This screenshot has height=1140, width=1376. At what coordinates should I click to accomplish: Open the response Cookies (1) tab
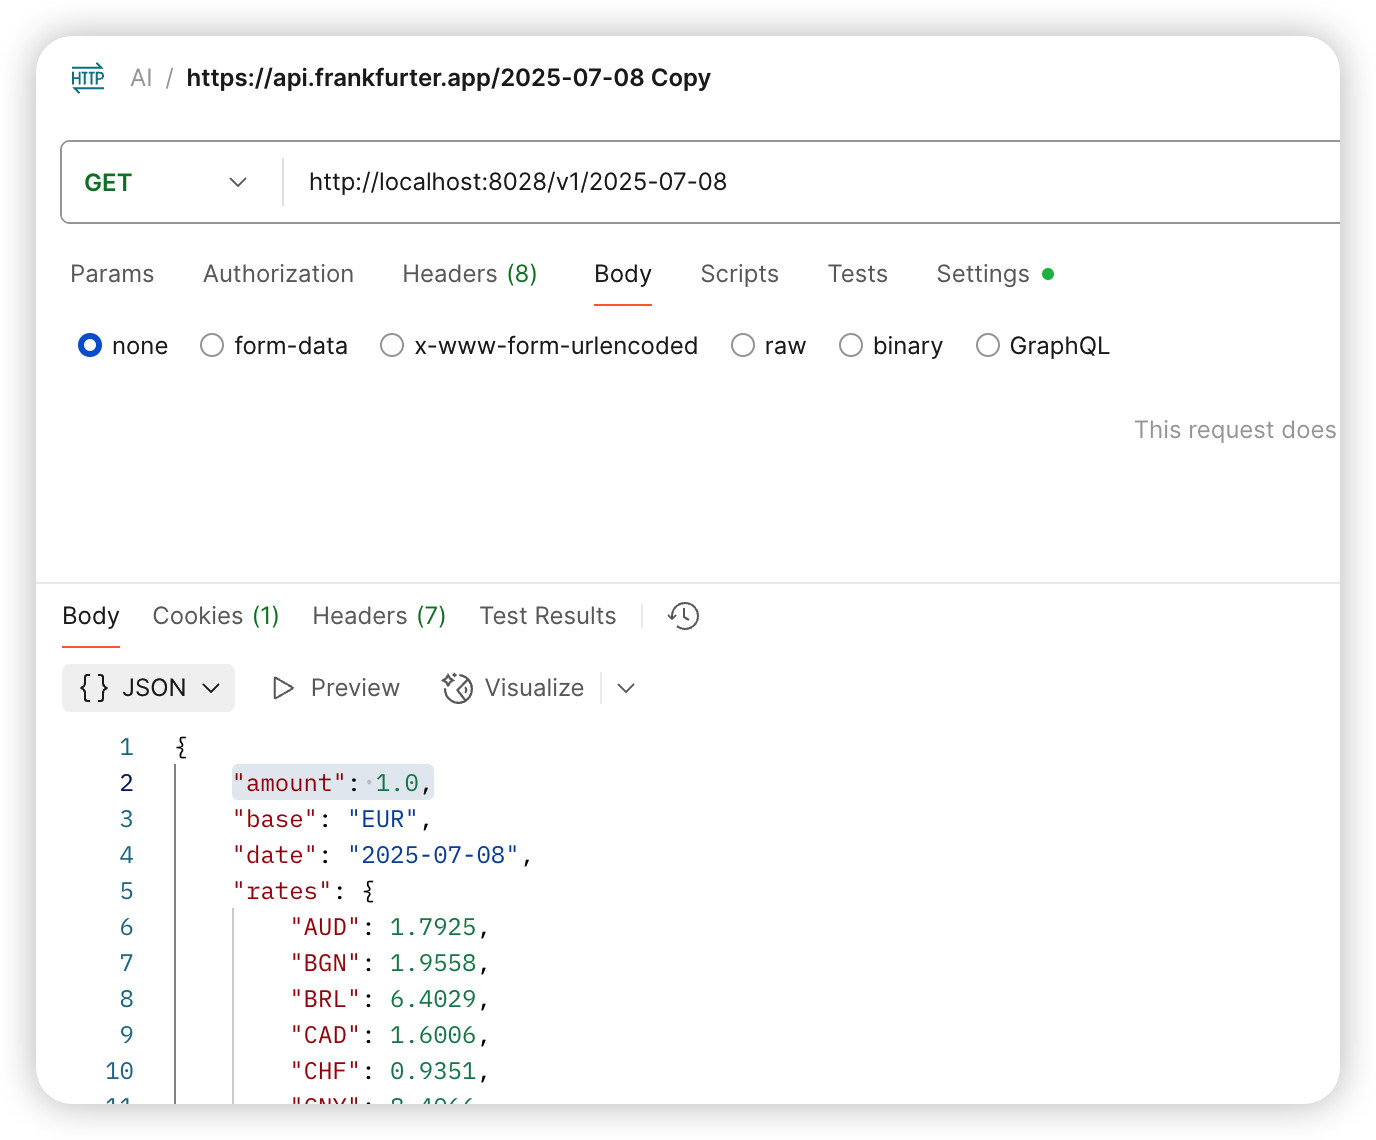point(215,616)
